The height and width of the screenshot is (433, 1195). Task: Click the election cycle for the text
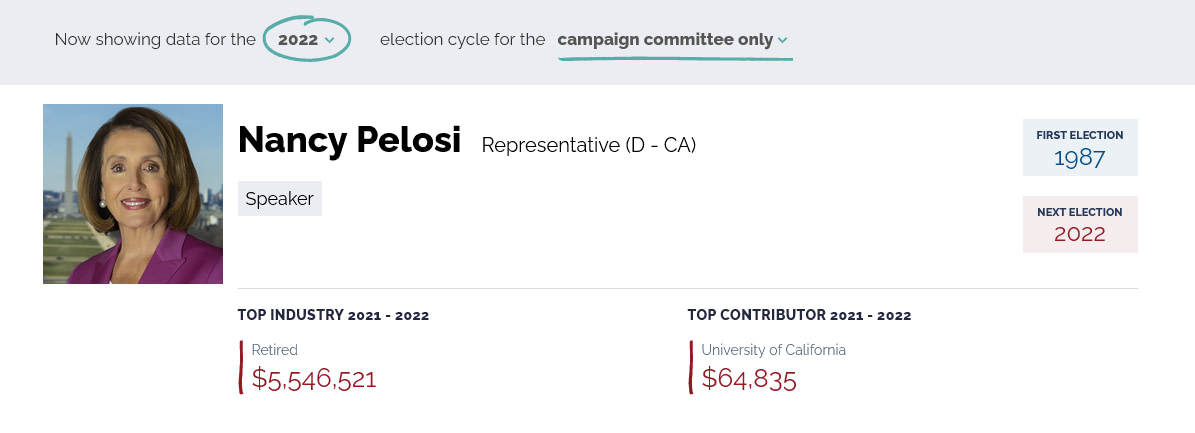coord(463,40)
